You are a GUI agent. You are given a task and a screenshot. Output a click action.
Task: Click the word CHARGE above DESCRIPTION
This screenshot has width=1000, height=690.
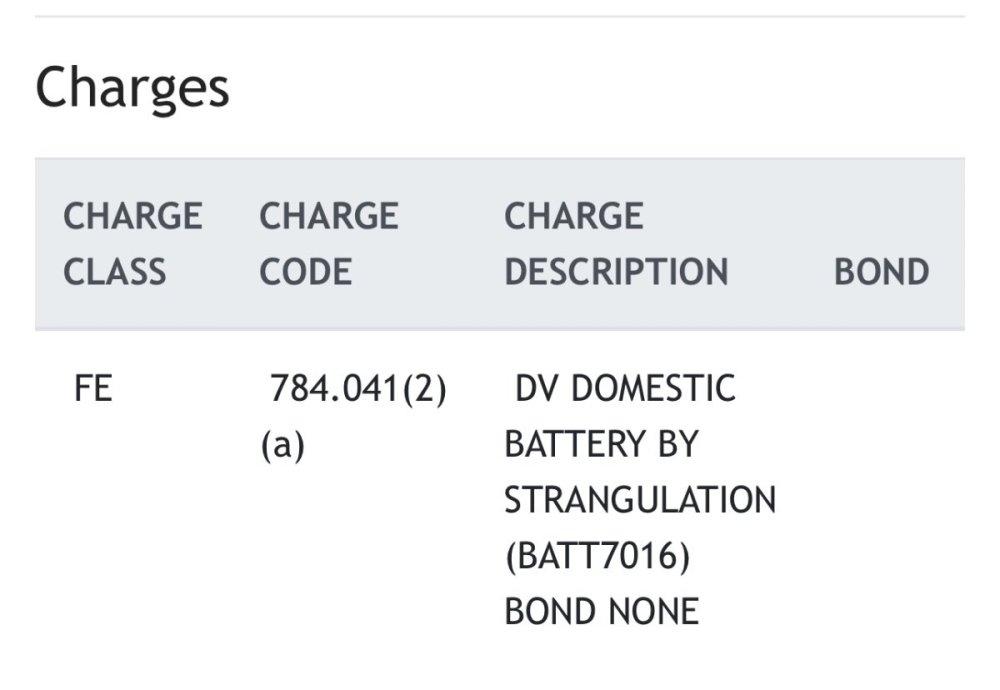click(574, 216)
